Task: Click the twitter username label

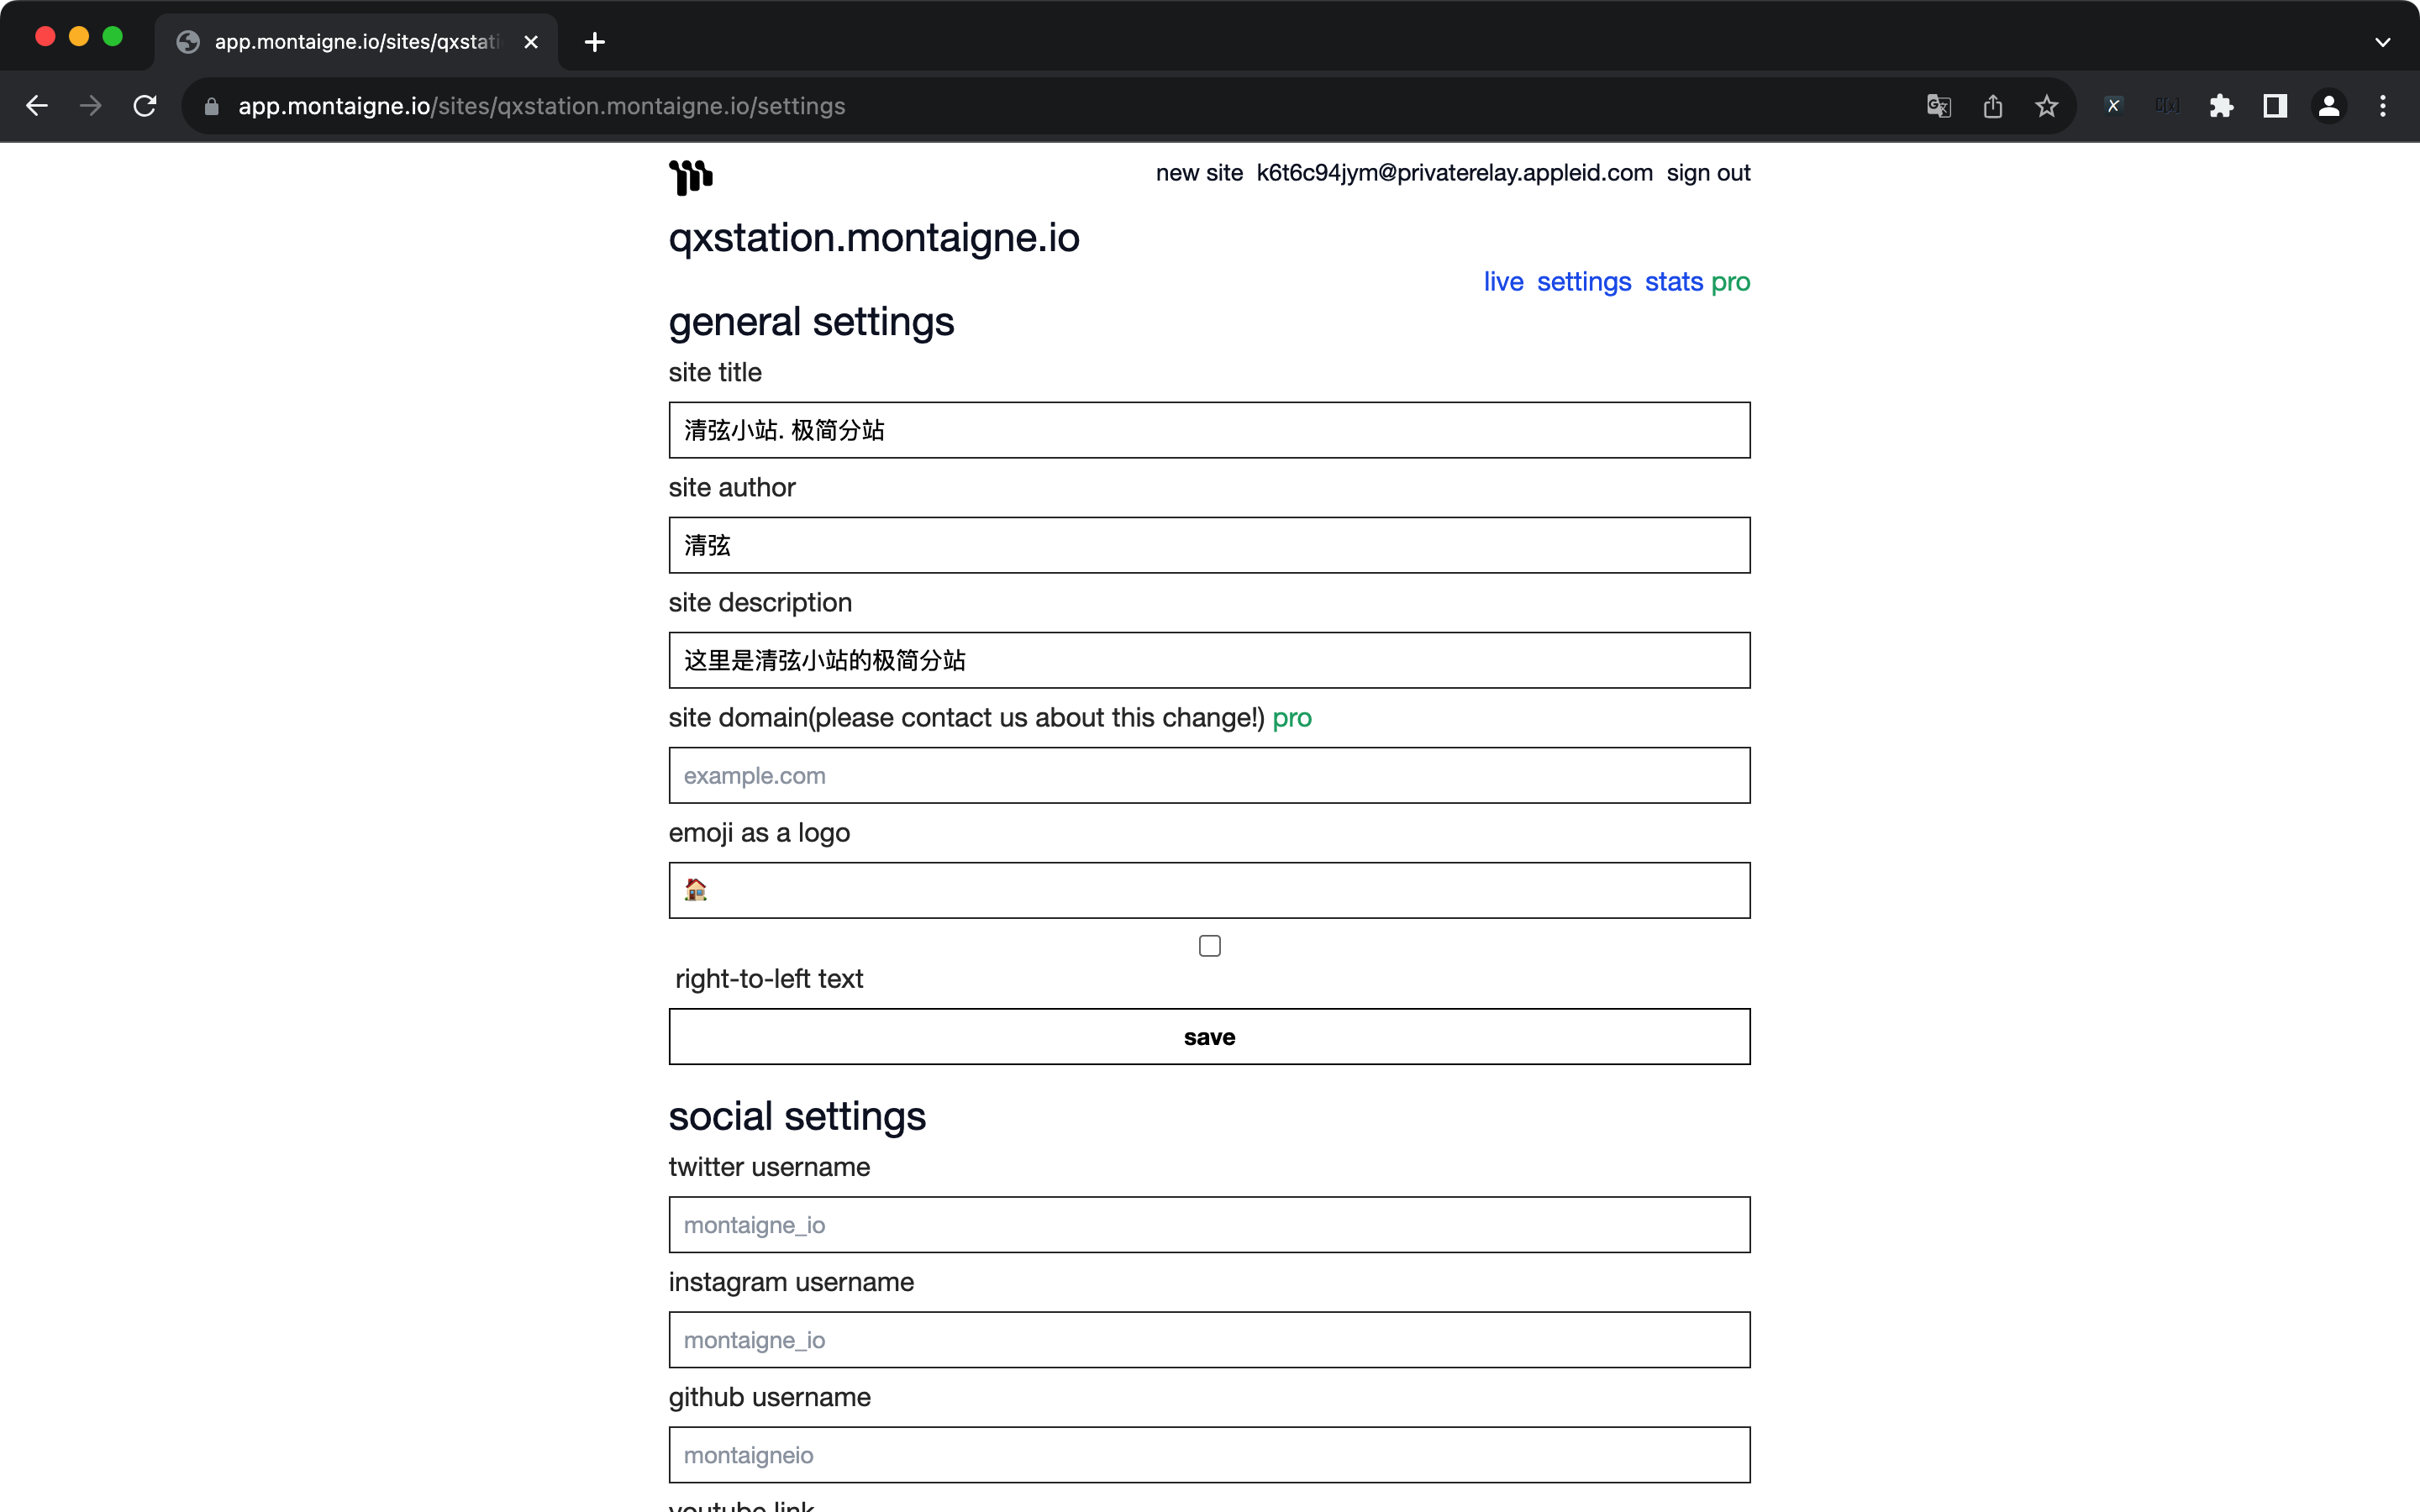Action: pos(769,1168)
